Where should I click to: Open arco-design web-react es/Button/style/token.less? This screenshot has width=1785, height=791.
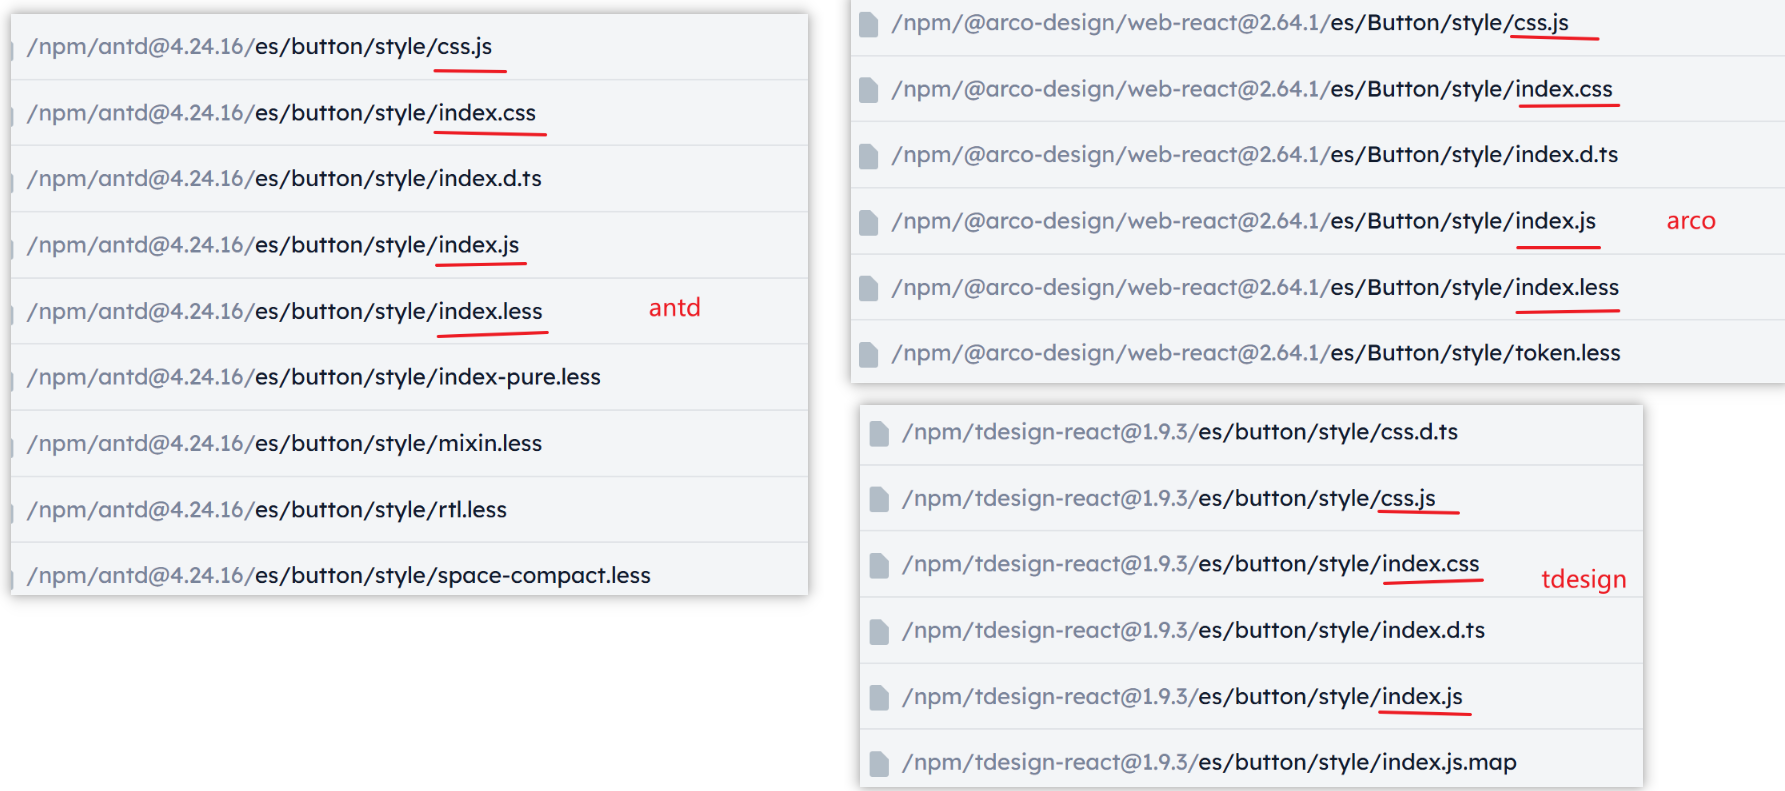coord(1256,353)
